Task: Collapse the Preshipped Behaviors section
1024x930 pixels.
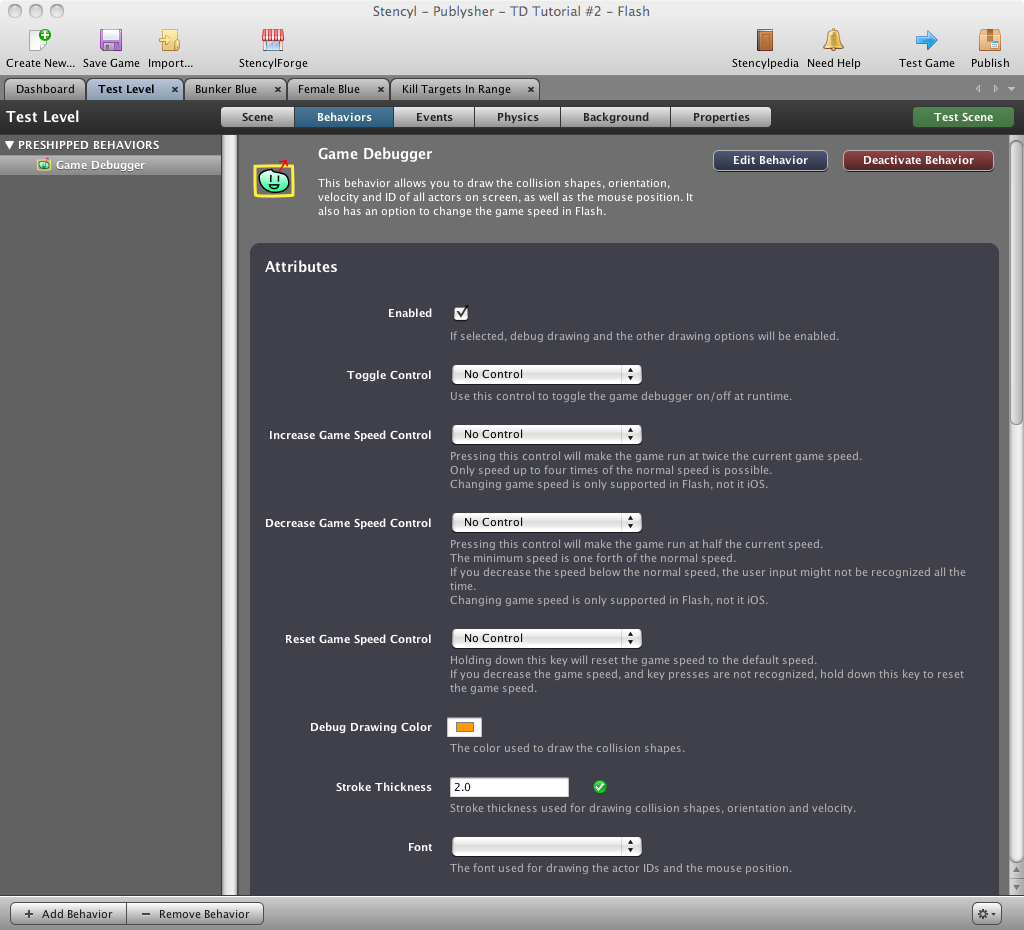Action: click(10, 145)
